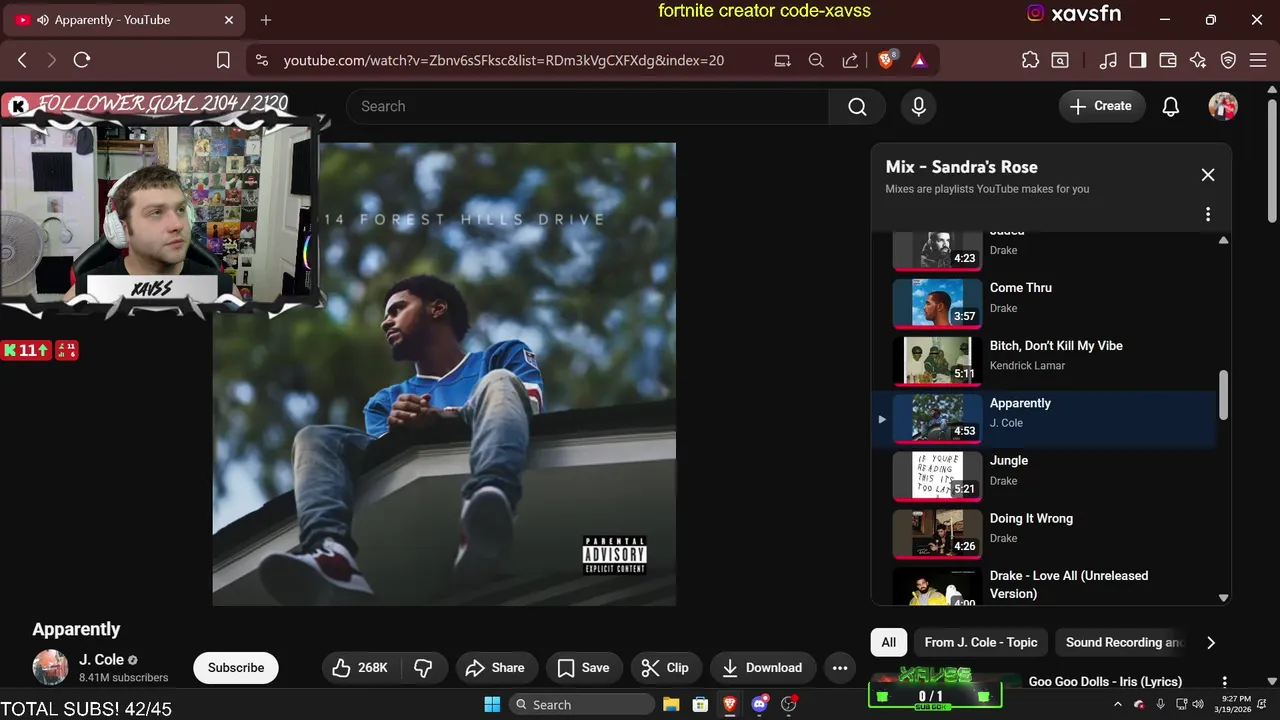This screenshot has width=1280, height=720.
Task: Open Microsoft Store from the taskbar
Action: (x=700, y=704)
